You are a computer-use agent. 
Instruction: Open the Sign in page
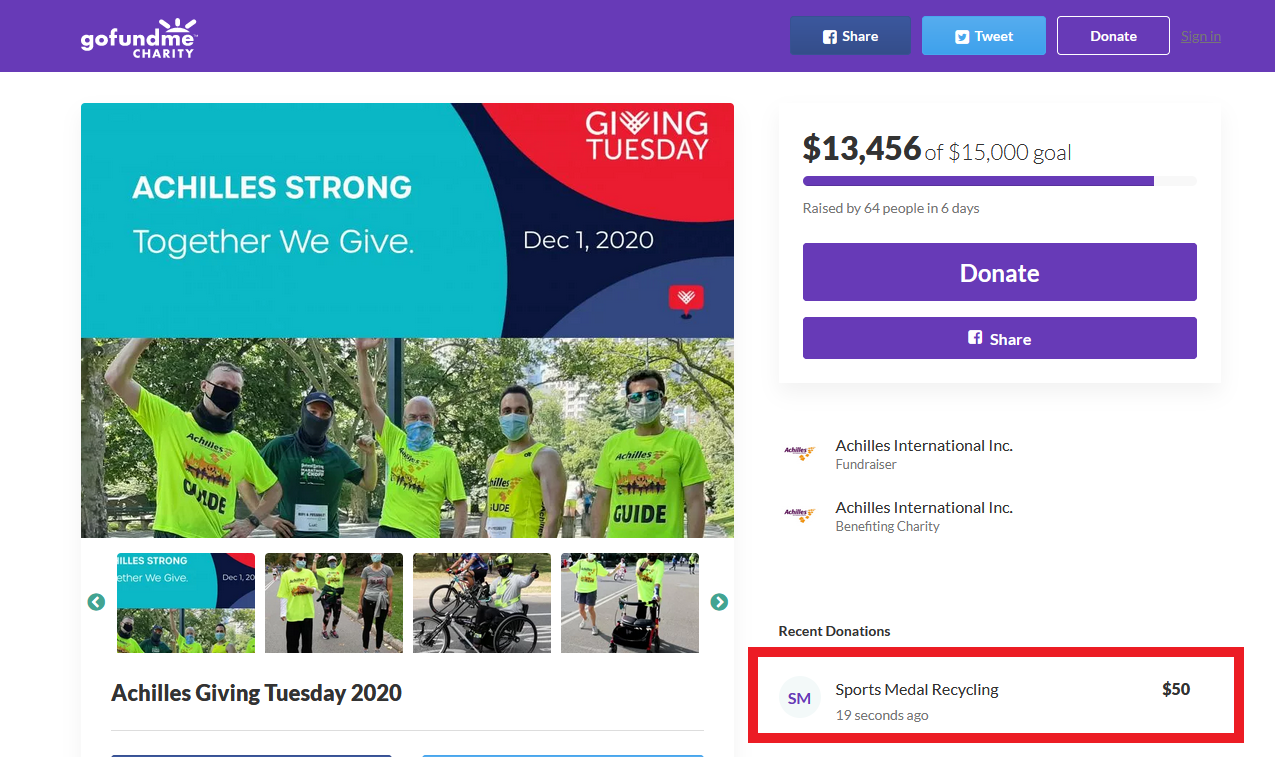pos(1200,35)
